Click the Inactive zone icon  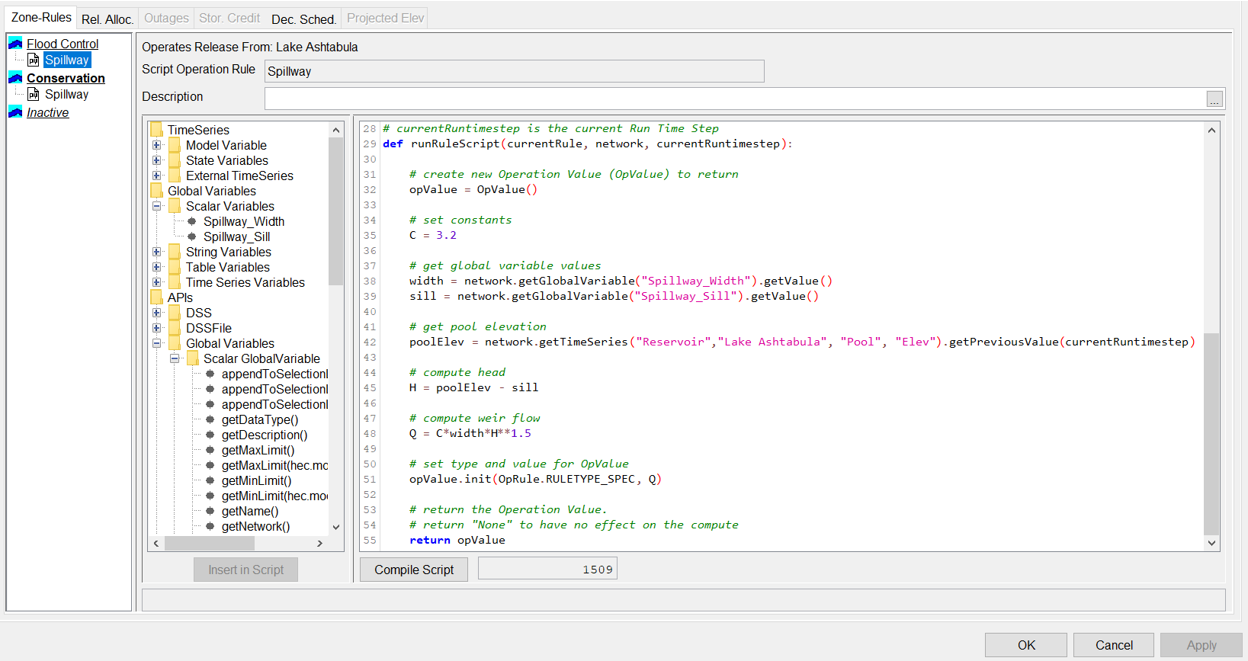tap(15, 113)
